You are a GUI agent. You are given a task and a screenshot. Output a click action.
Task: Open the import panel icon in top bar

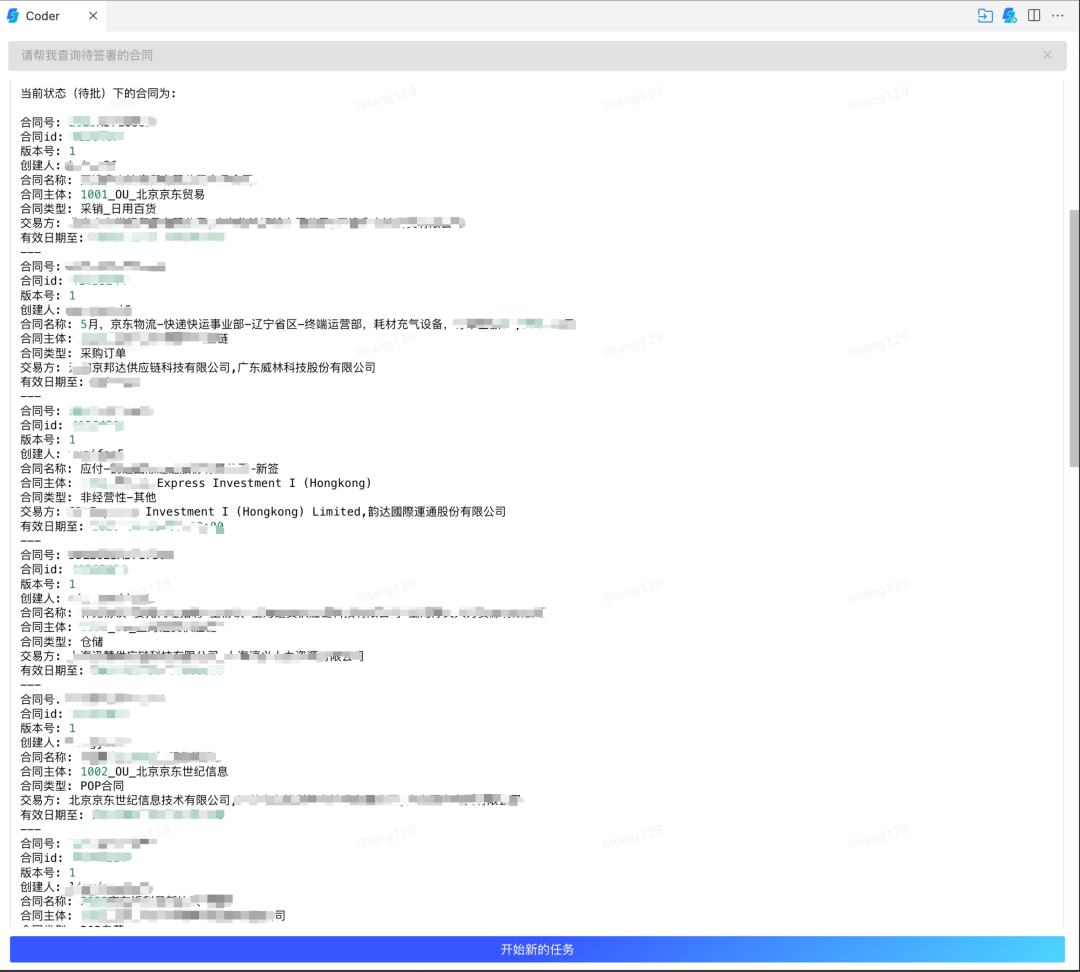pyautogui.click(x=985, y=15)
